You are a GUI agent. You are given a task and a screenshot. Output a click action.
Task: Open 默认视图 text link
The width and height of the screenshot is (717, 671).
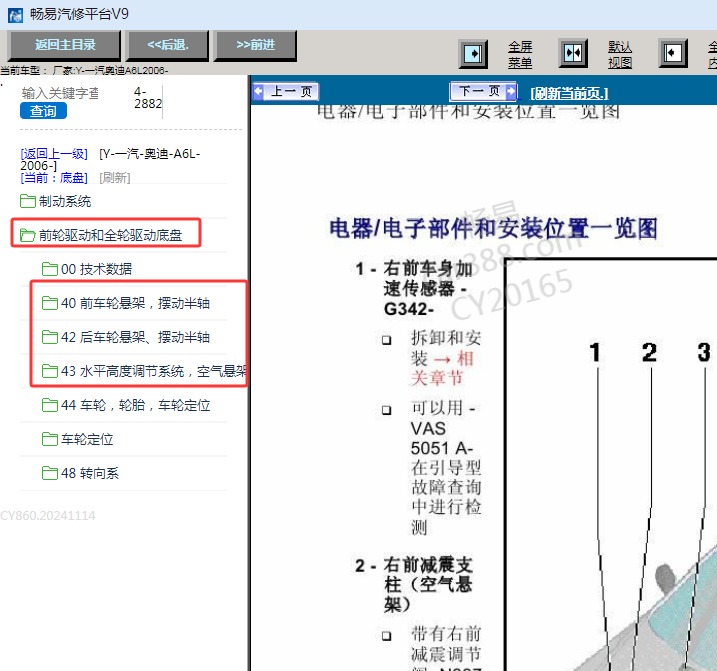click(x=620, y=54)
